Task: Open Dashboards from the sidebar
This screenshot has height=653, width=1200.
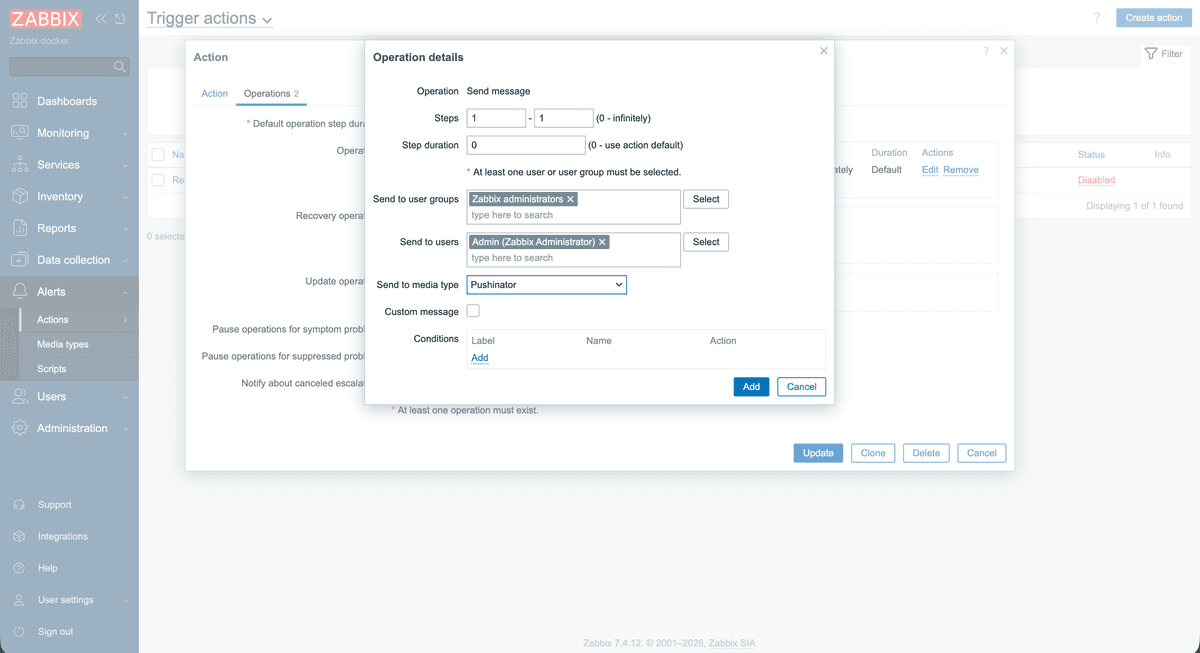Action: click(67, 101)
